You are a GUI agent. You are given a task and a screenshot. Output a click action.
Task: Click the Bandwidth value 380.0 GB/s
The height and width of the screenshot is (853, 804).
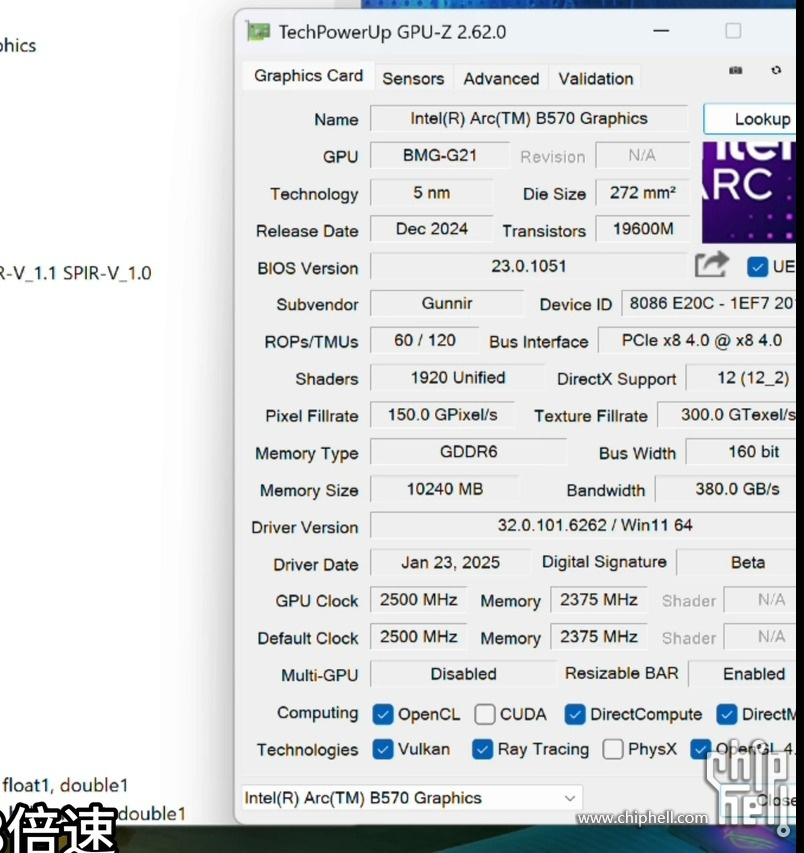[x=726, y=489]
